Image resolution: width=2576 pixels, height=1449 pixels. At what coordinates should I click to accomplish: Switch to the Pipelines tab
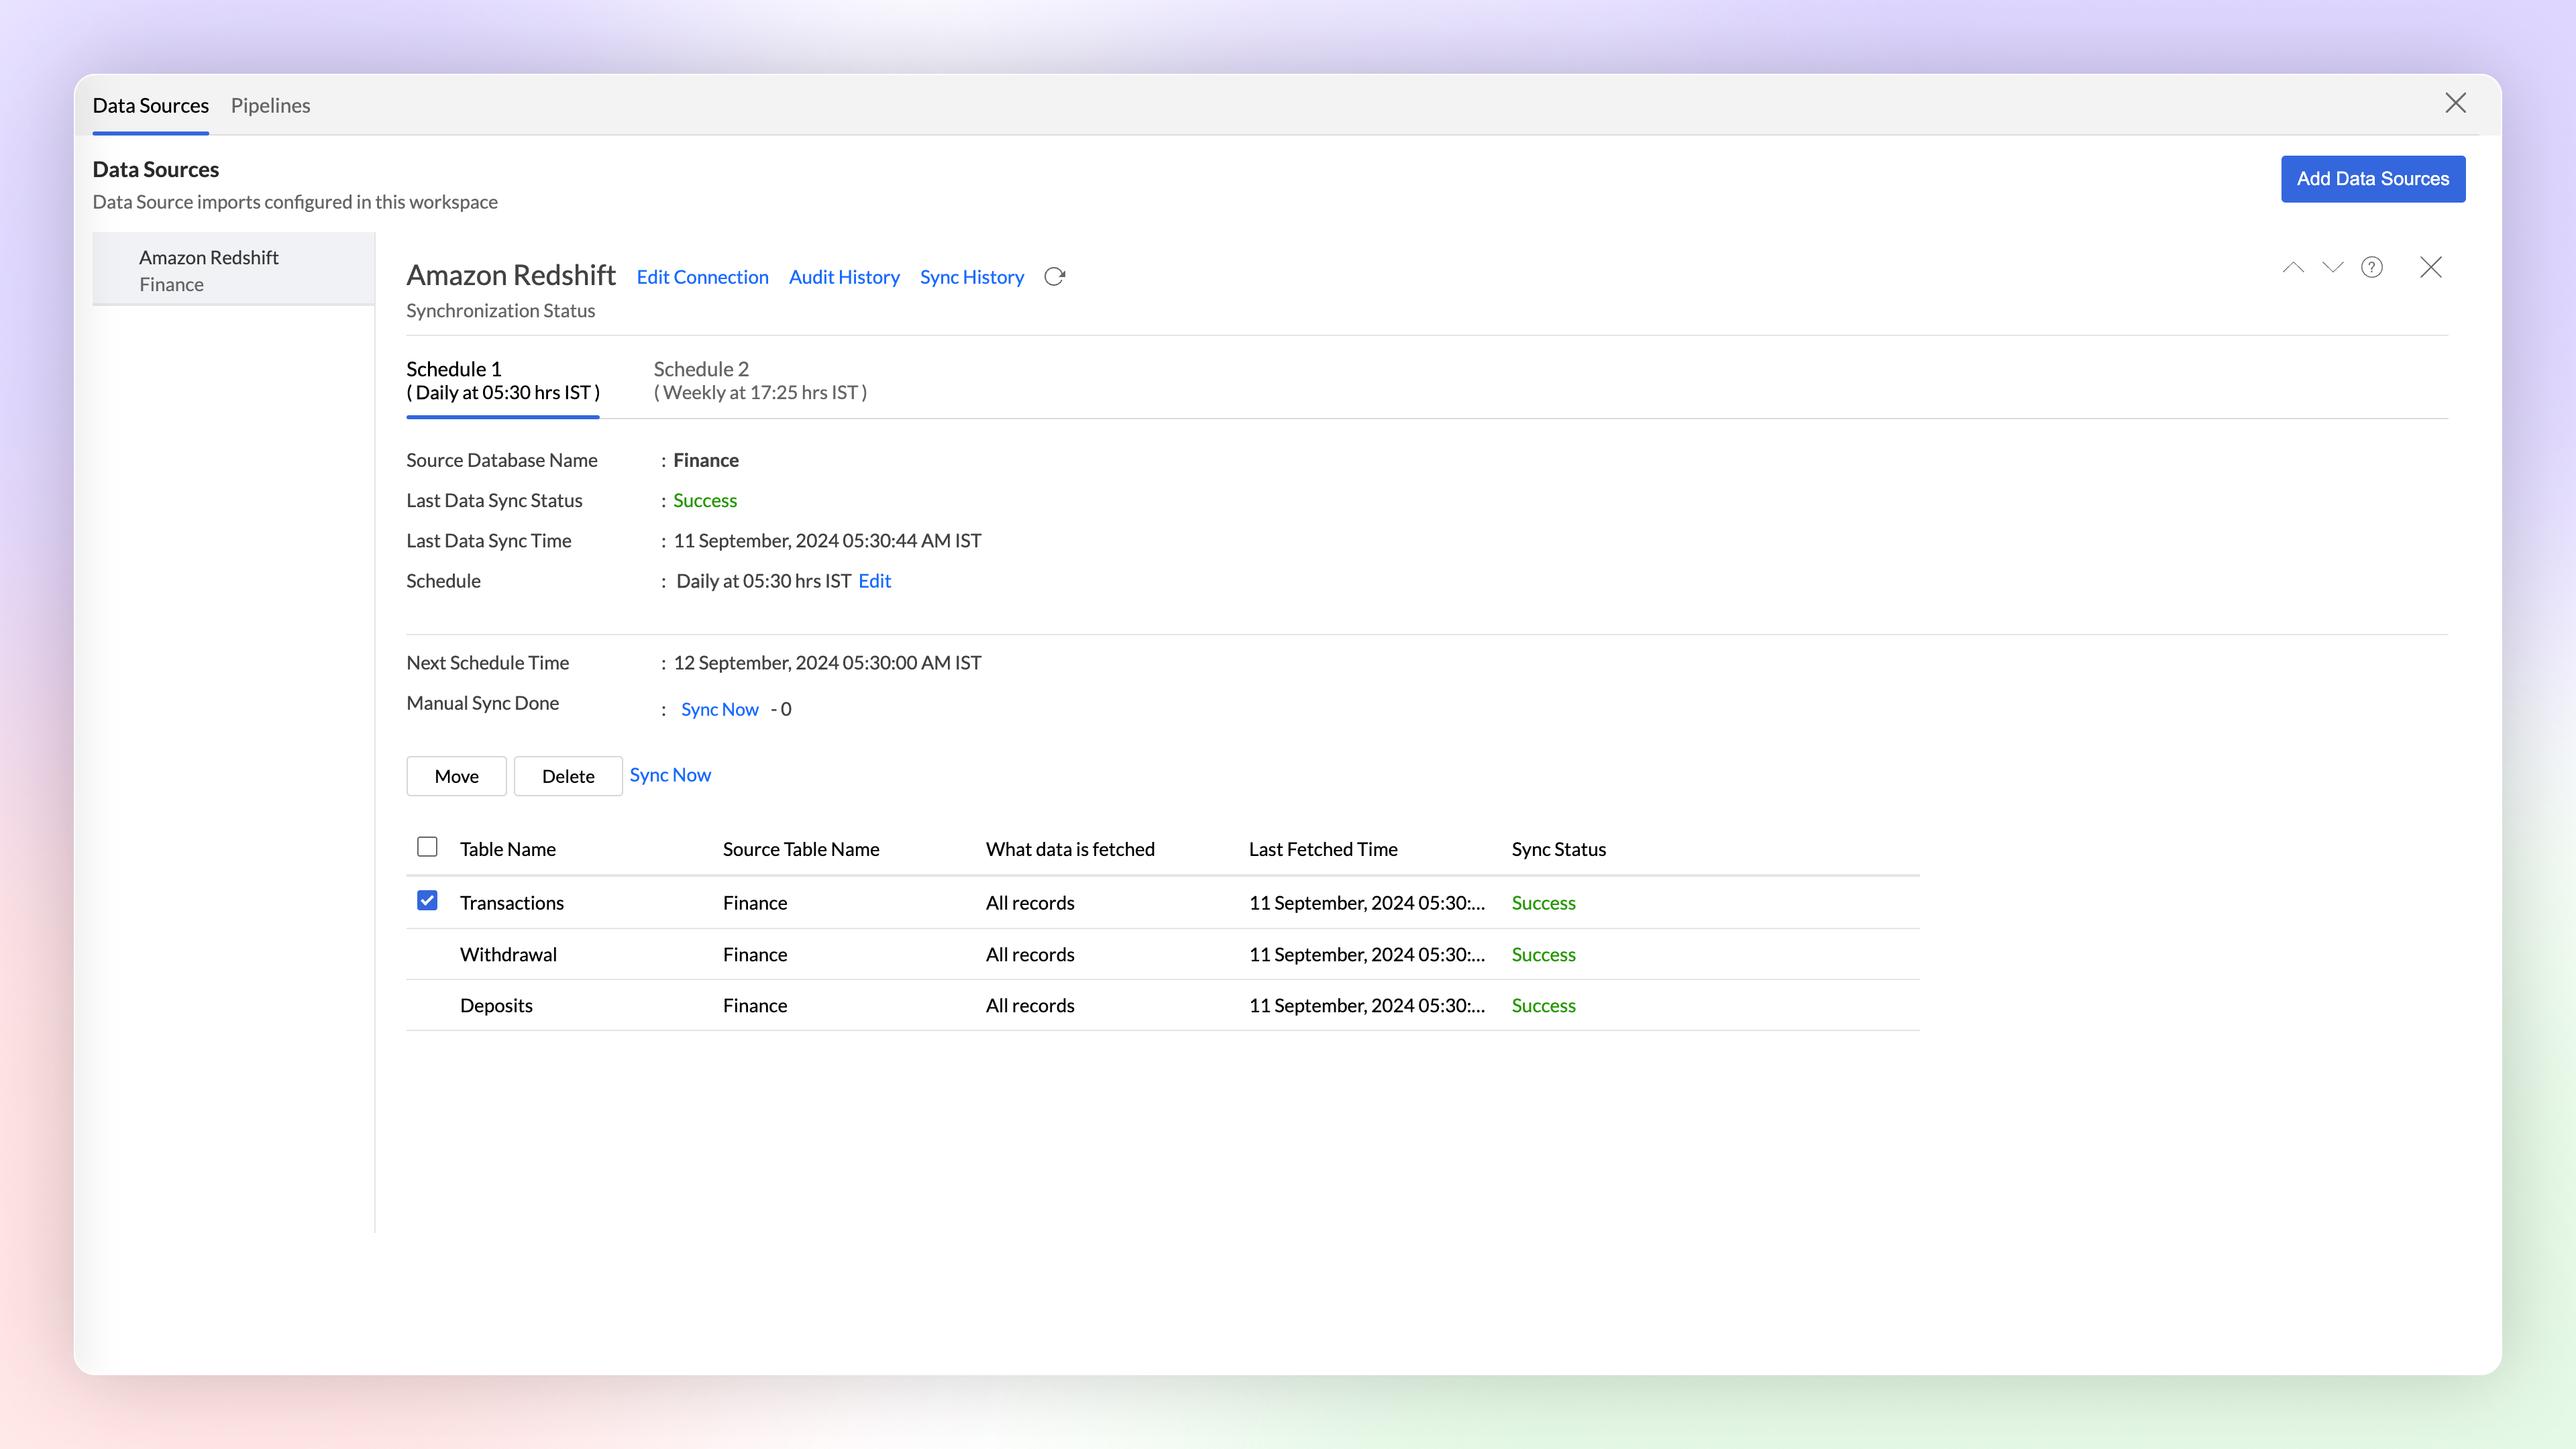(x=270, y=105)
